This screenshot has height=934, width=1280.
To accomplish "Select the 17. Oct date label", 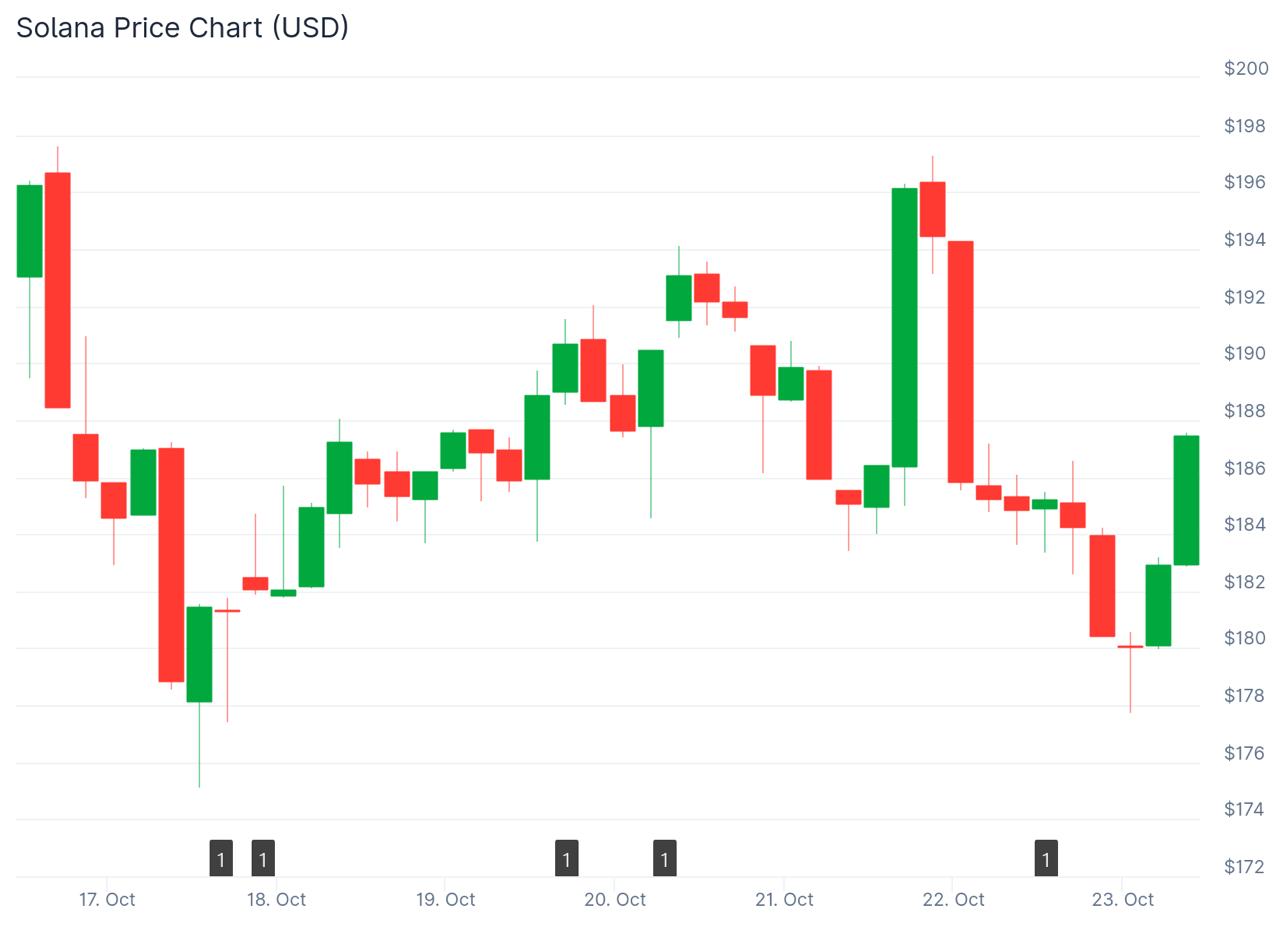I will [107, 899].
